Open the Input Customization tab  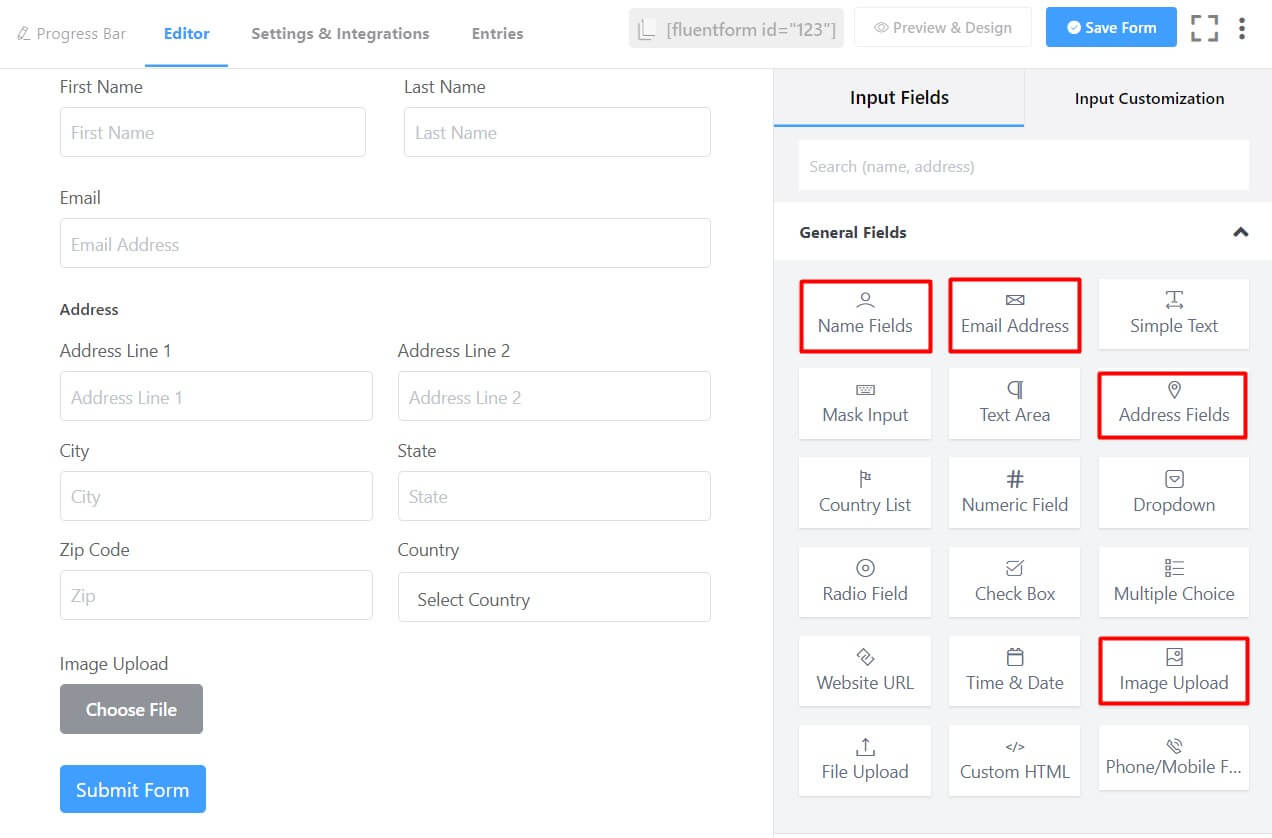(1148, 98)
